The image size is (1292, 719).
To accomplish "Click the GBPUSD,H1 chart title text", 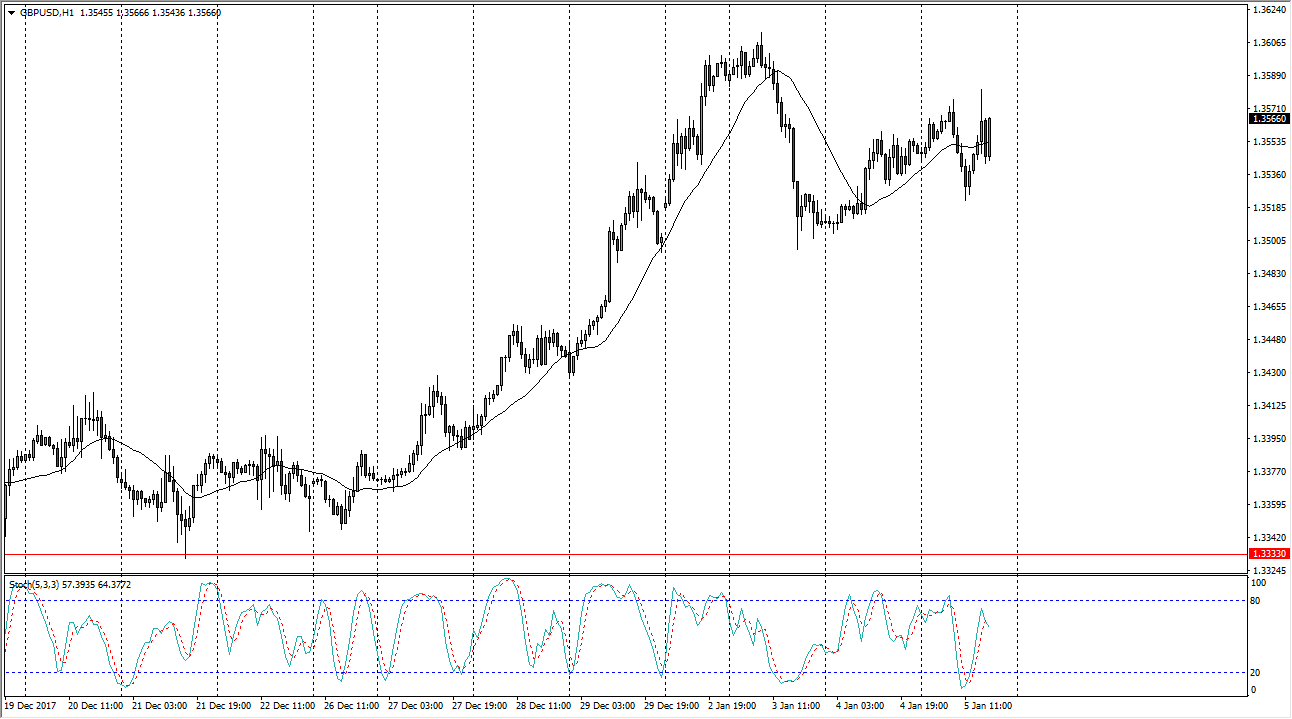I will coord(46,13).
